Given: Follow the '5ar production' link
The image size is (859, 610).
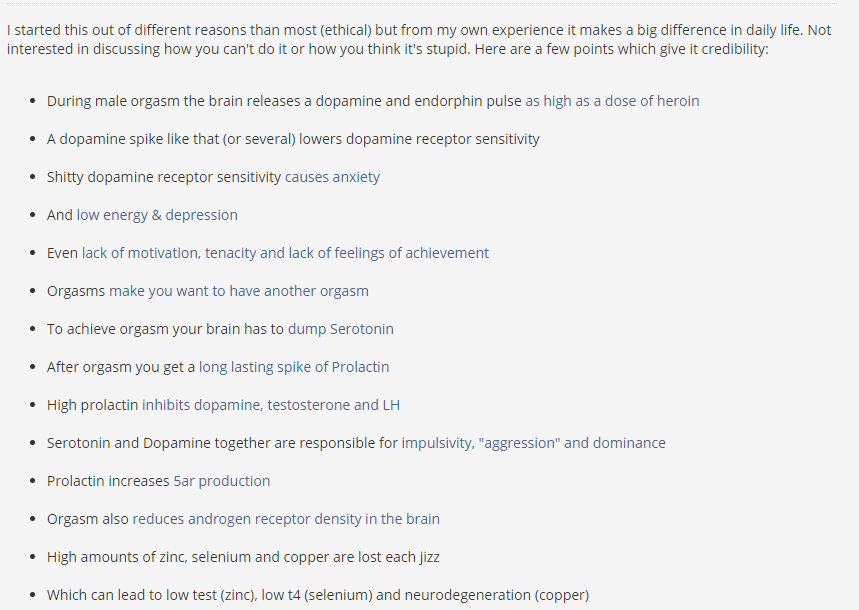Looking at the screenshot, I should [x=222, y=481].
